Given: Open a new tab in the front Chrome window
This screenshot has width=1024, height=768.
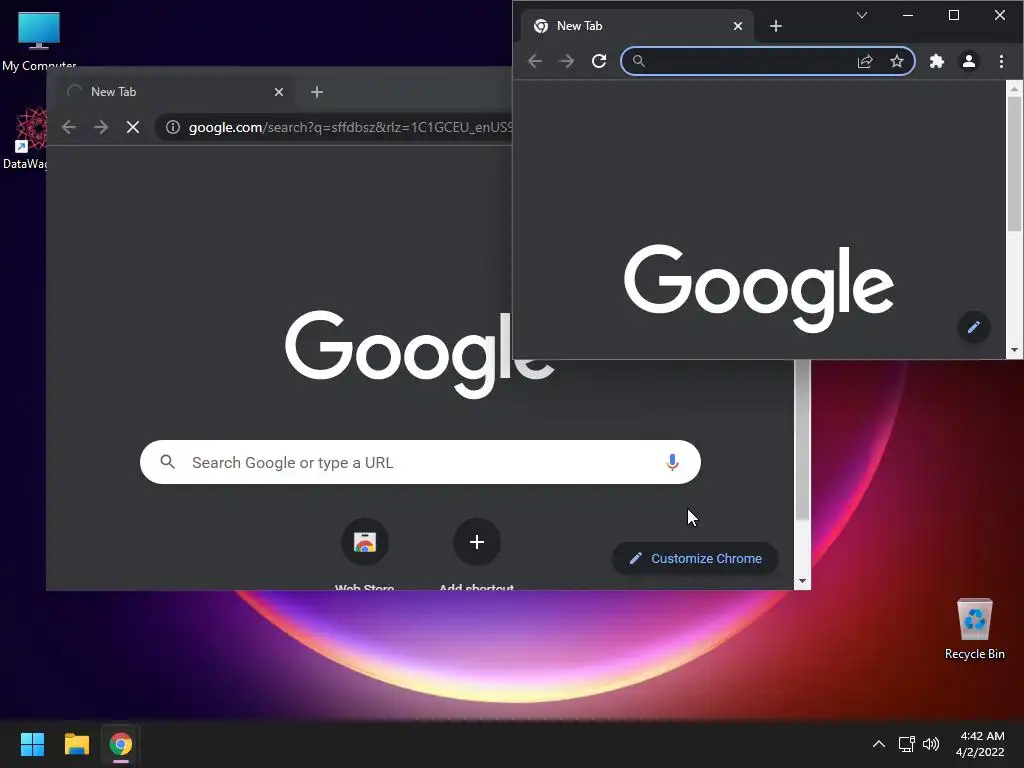Looking at the screenshot, I should pos(775,26).
